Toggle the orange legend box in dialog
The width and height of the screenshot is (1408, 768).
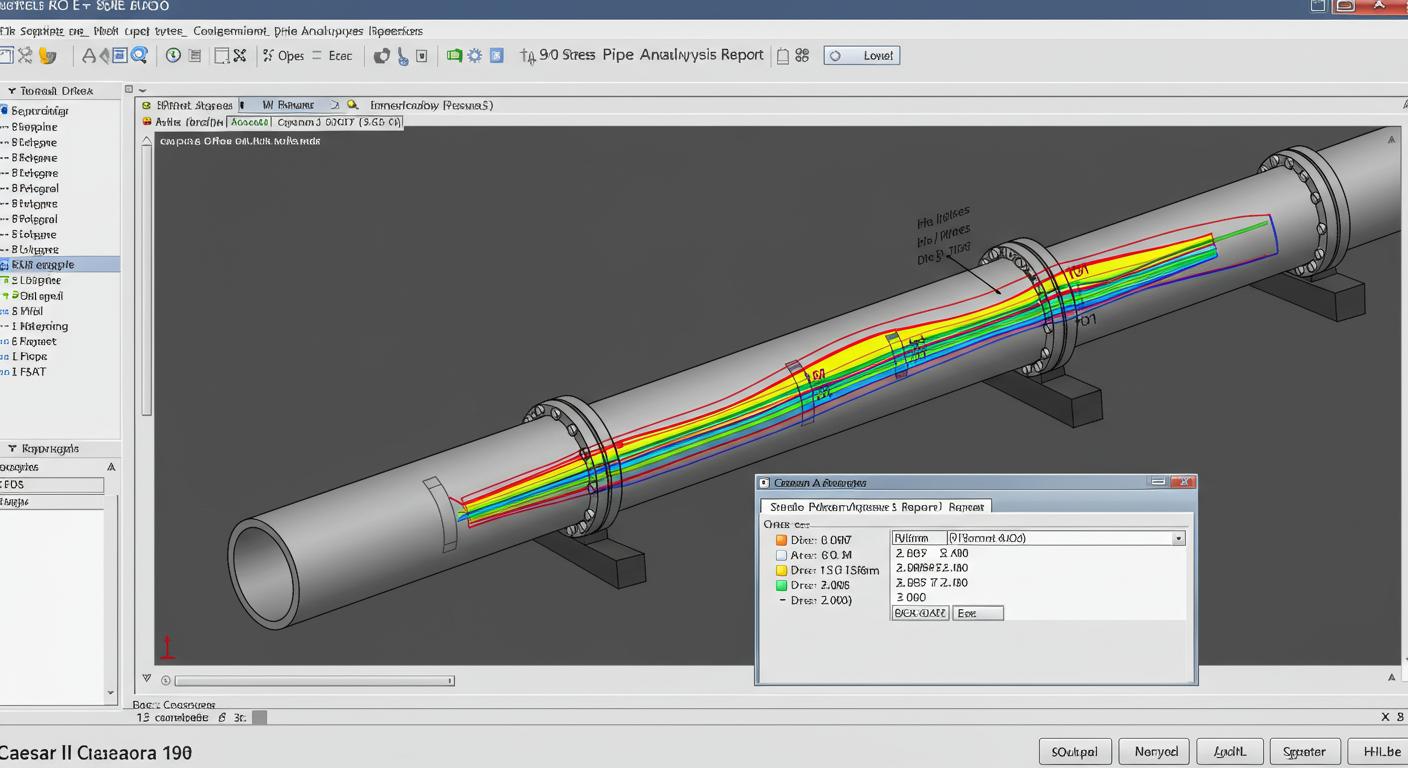click(x=782, y=540)
